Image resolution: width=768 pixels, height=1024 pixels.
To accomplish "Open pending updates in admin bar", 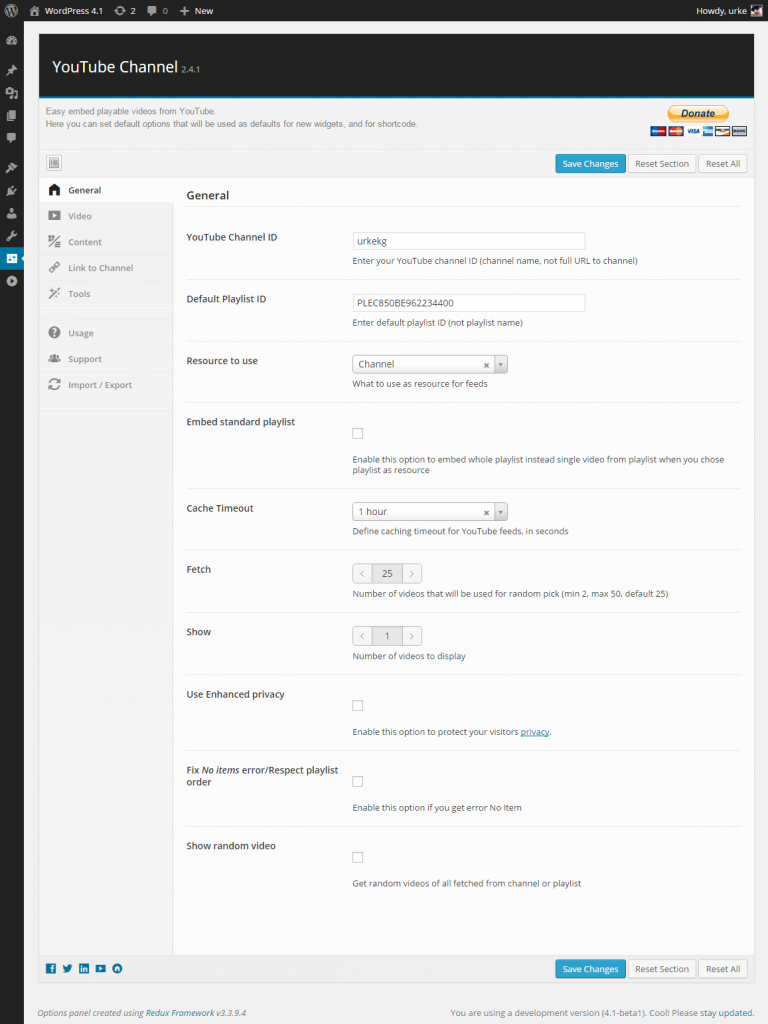I will tap(125, 10).
